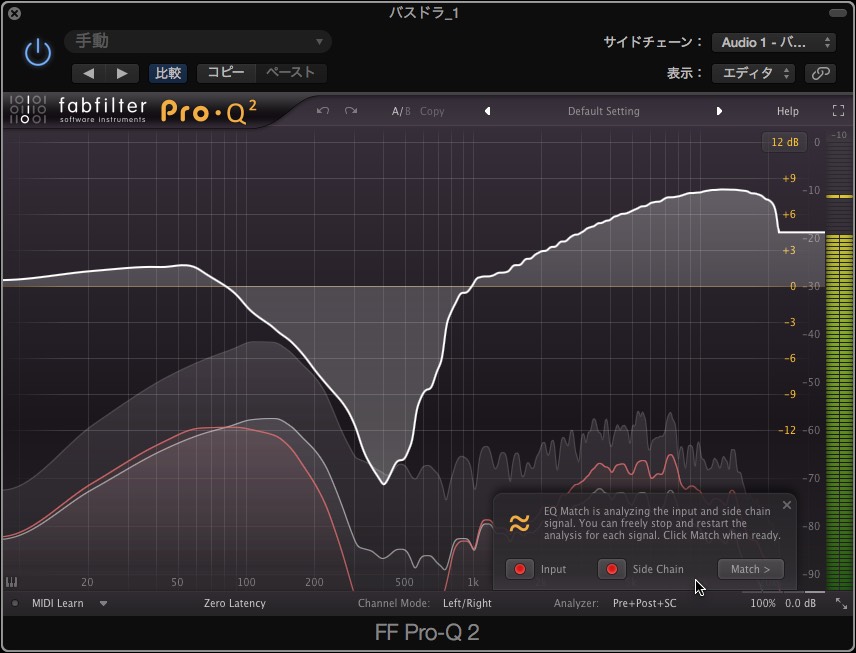Image resolution: width=856 pixels, height=653 pixels.
Task: Go to next preset with right arrow
Action: tap(122, 73)
